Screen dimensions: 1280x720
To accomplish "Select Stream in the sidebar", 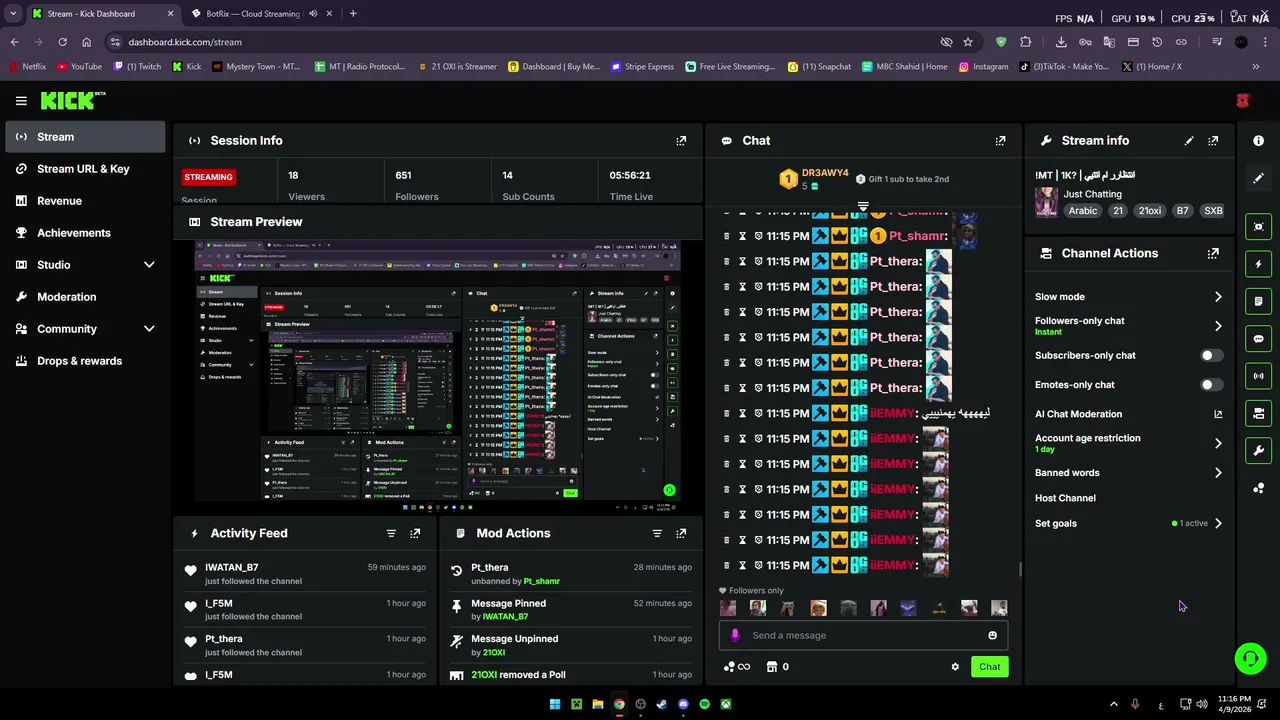I will (x=85, y=137).
